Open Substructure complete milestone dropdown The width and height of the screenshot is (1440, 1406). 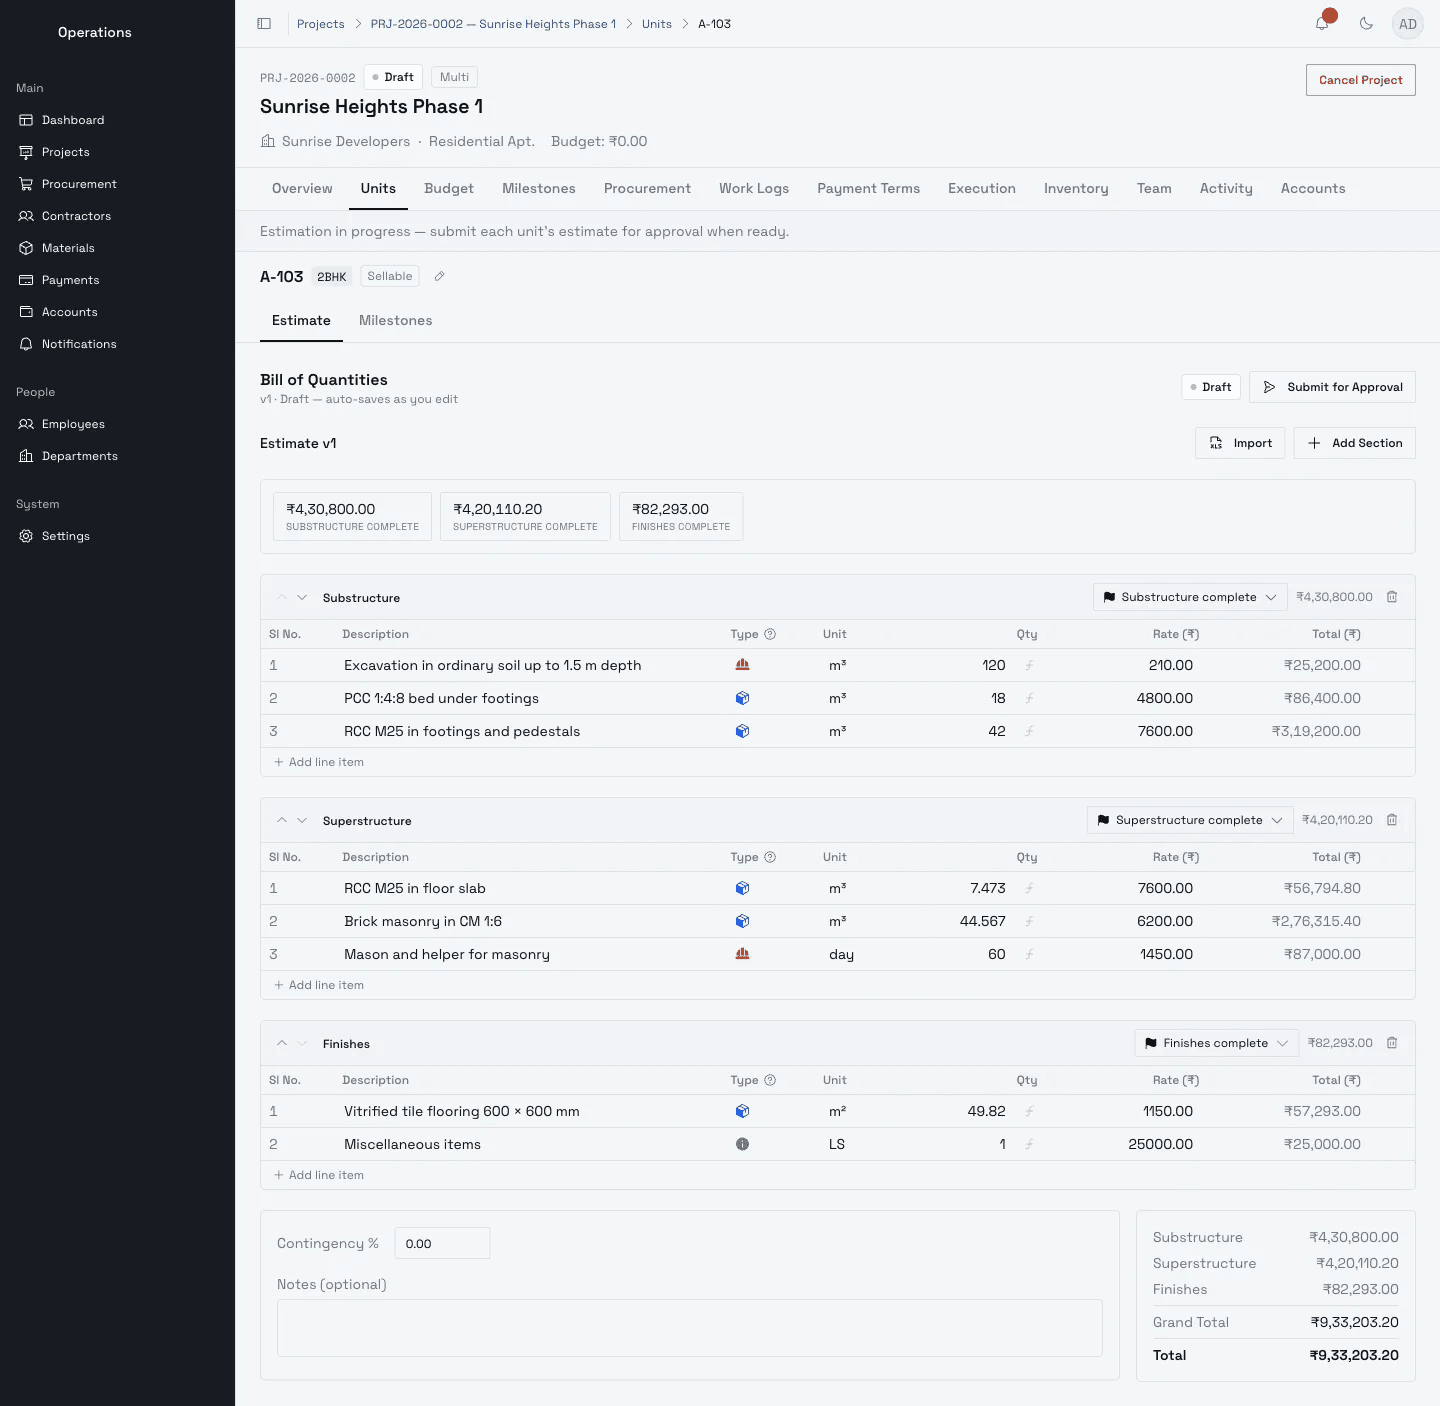(x=1190, y=597)
